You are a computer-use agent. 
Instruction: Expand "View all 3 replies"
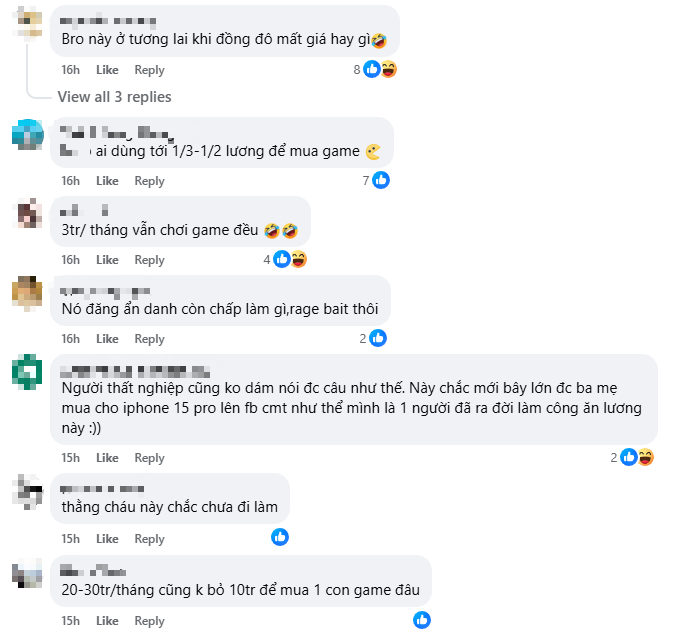[114, 97]
